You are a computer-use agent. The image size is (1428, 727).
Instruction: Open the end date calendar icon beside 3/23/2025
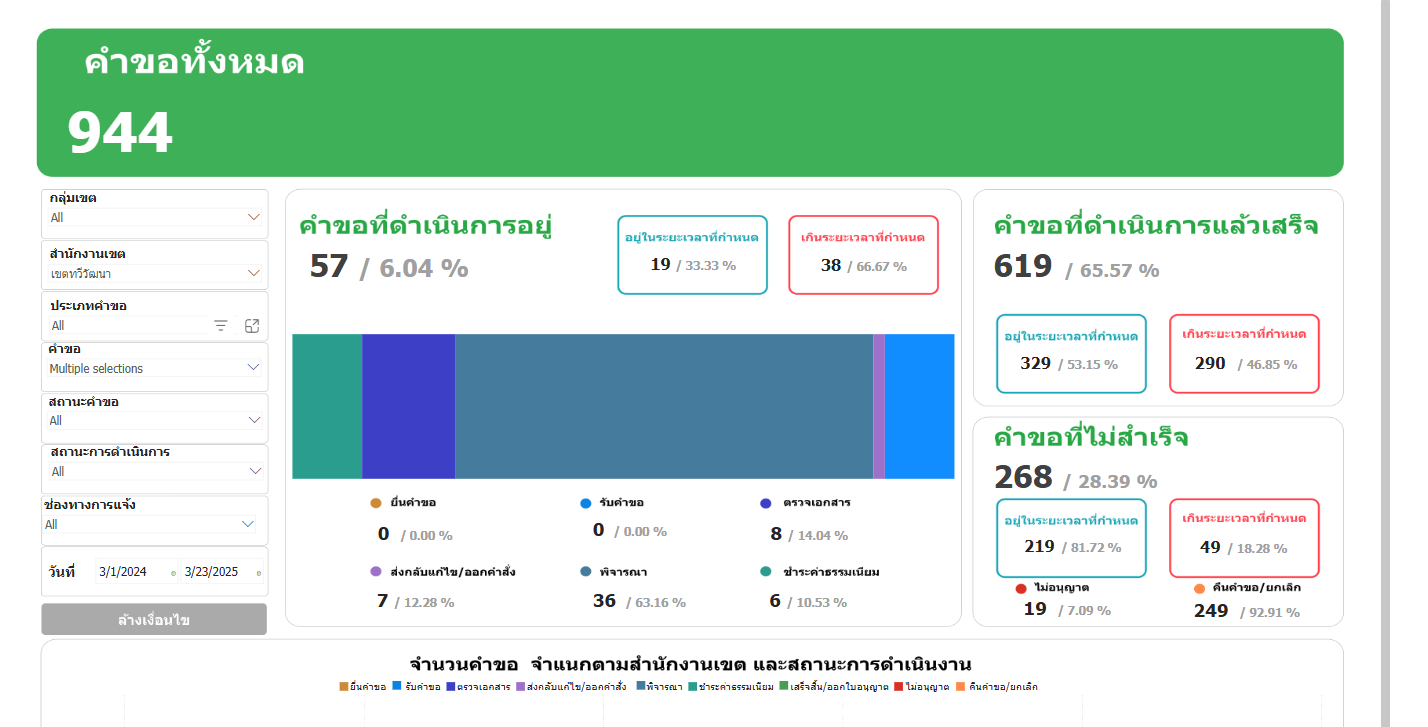click(259, 573)
